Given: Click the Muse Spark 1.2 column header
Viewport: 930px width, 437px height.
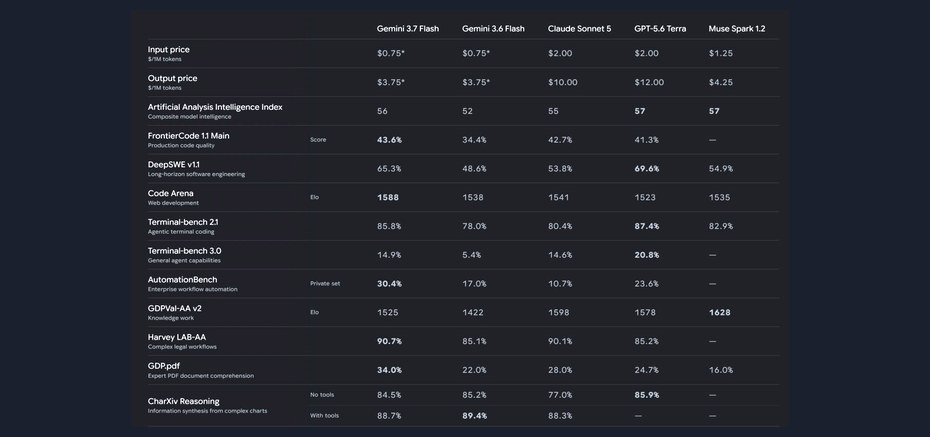Looking at the screenshot, I should (x=737, y=28).
